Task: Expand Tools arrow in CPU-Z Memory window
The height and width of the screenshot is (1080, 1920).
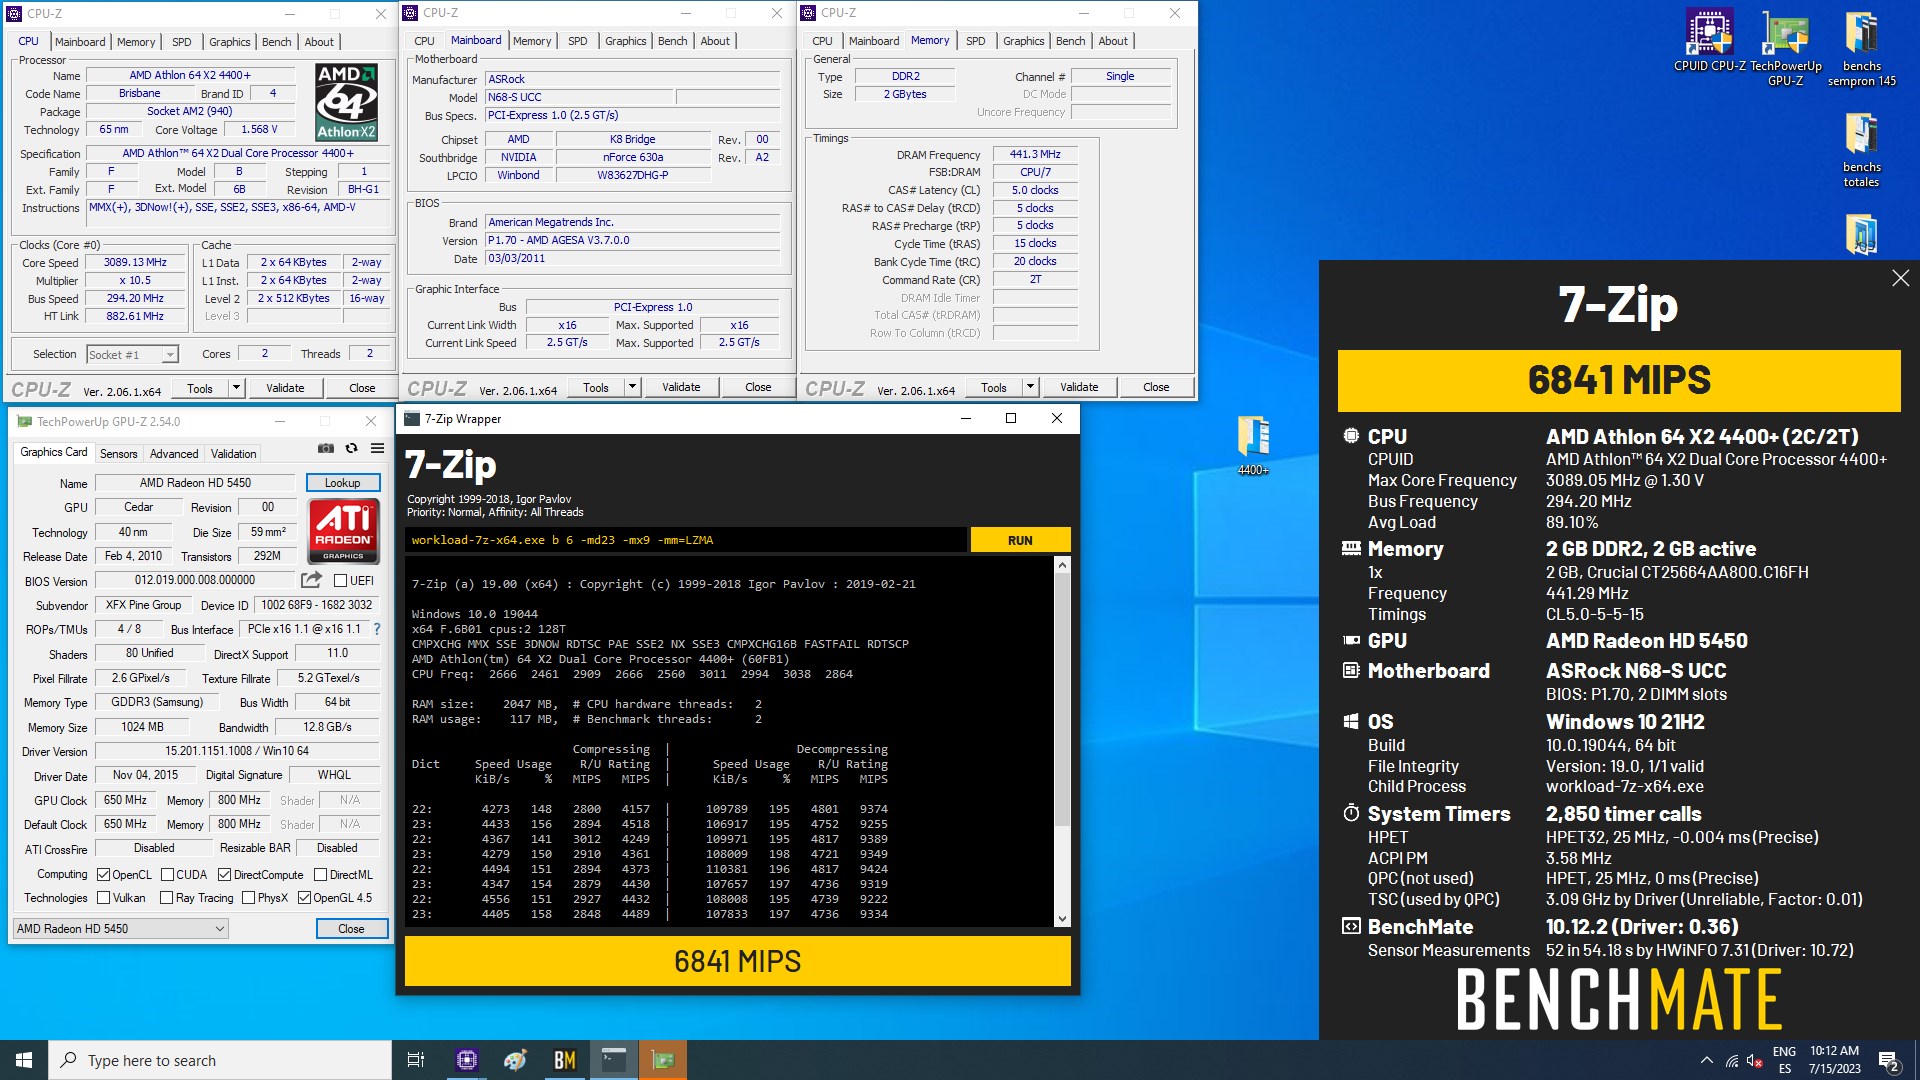Action: (1030, 387)
